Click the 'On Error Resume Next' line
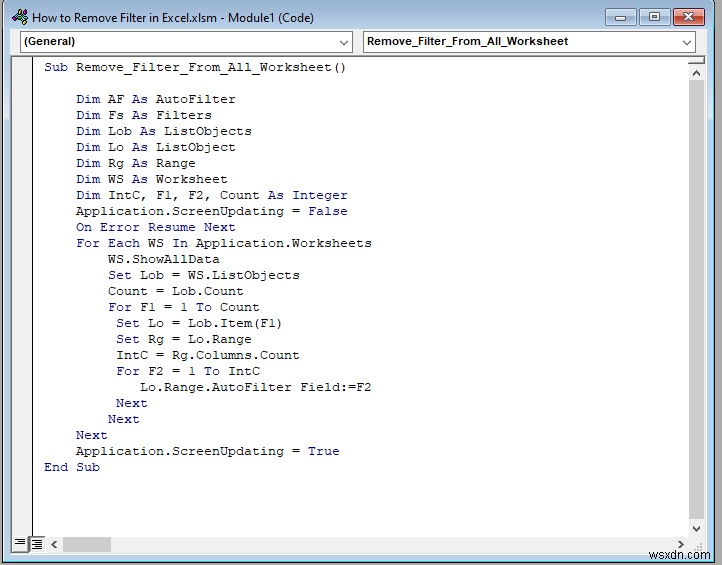The width and height of the screenshot is (722, 565). (156, 227)
